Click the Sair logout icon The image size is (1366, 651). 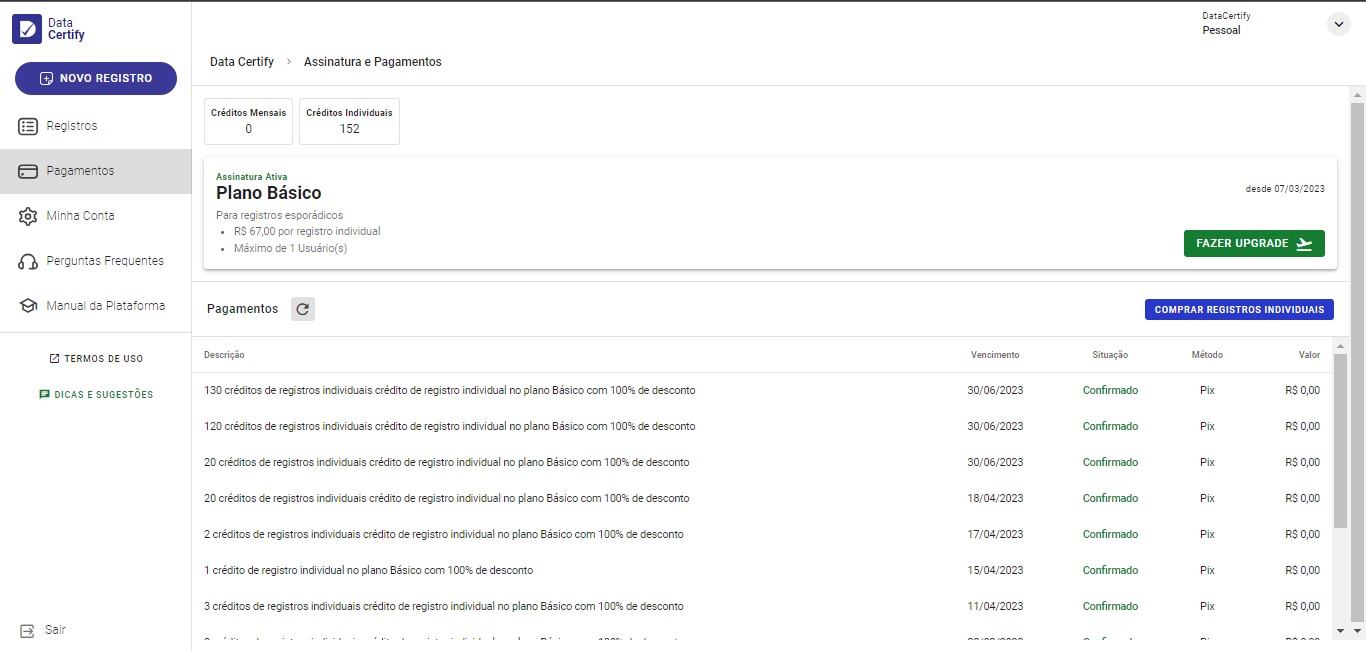pos(27,630)
